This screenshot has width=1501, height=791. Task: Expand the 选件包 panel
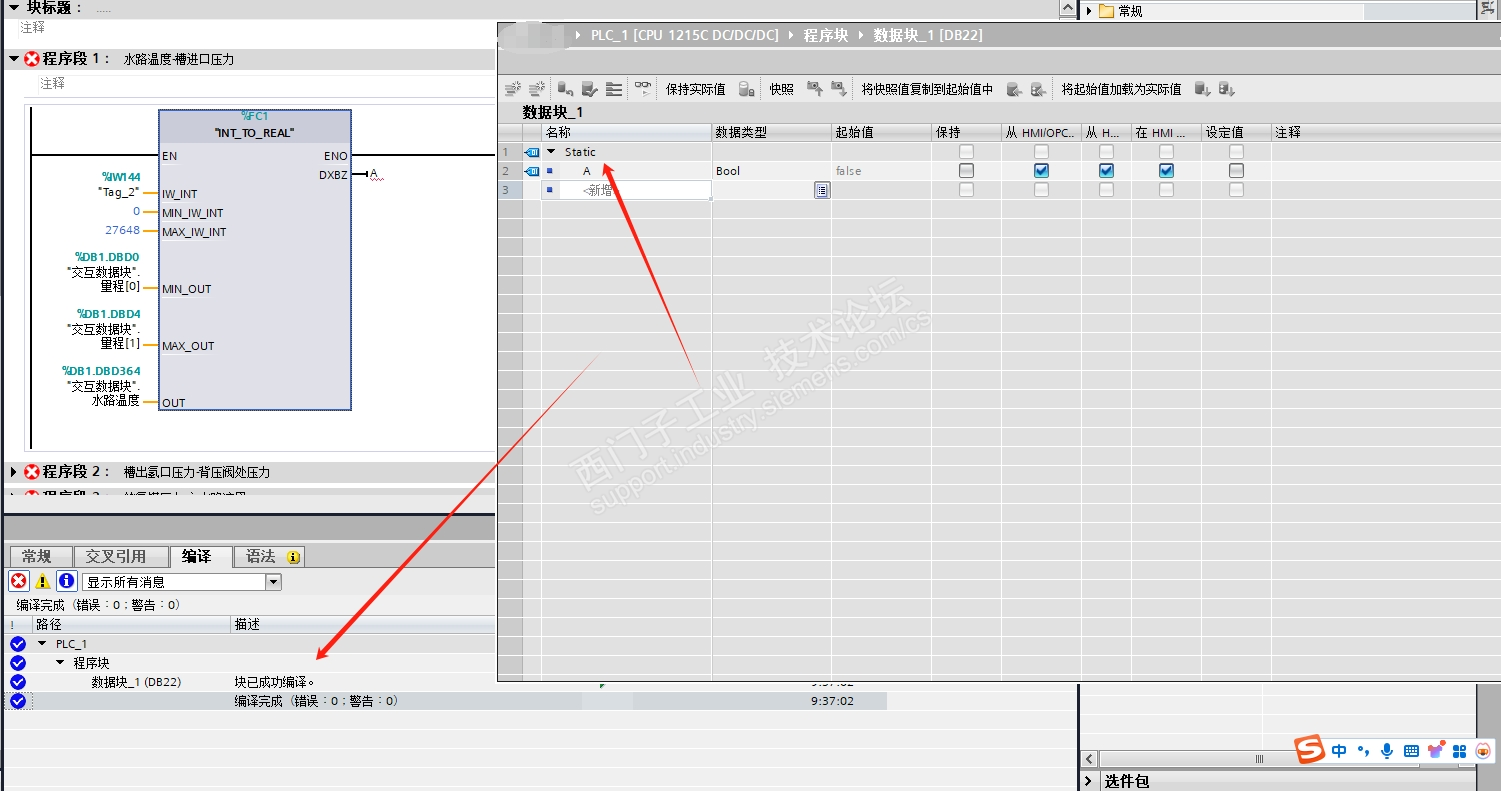[1090, 781]
